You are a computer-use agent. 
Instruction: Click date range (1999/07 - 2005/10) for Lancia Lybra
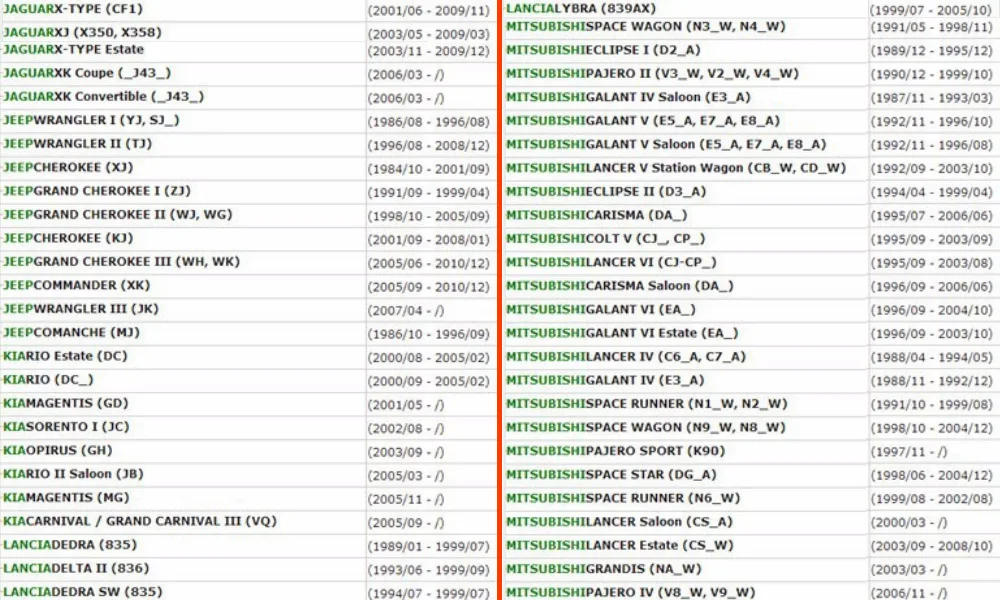coord(931,10)
